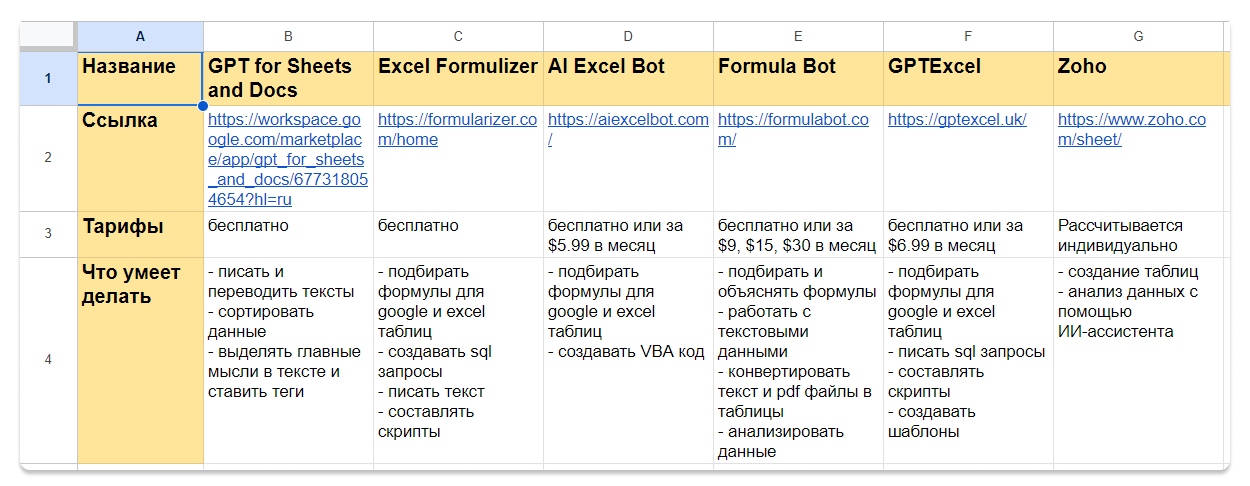Select the 'Название' cell
Screen dimensions: 1250x486
coord(140,78)
